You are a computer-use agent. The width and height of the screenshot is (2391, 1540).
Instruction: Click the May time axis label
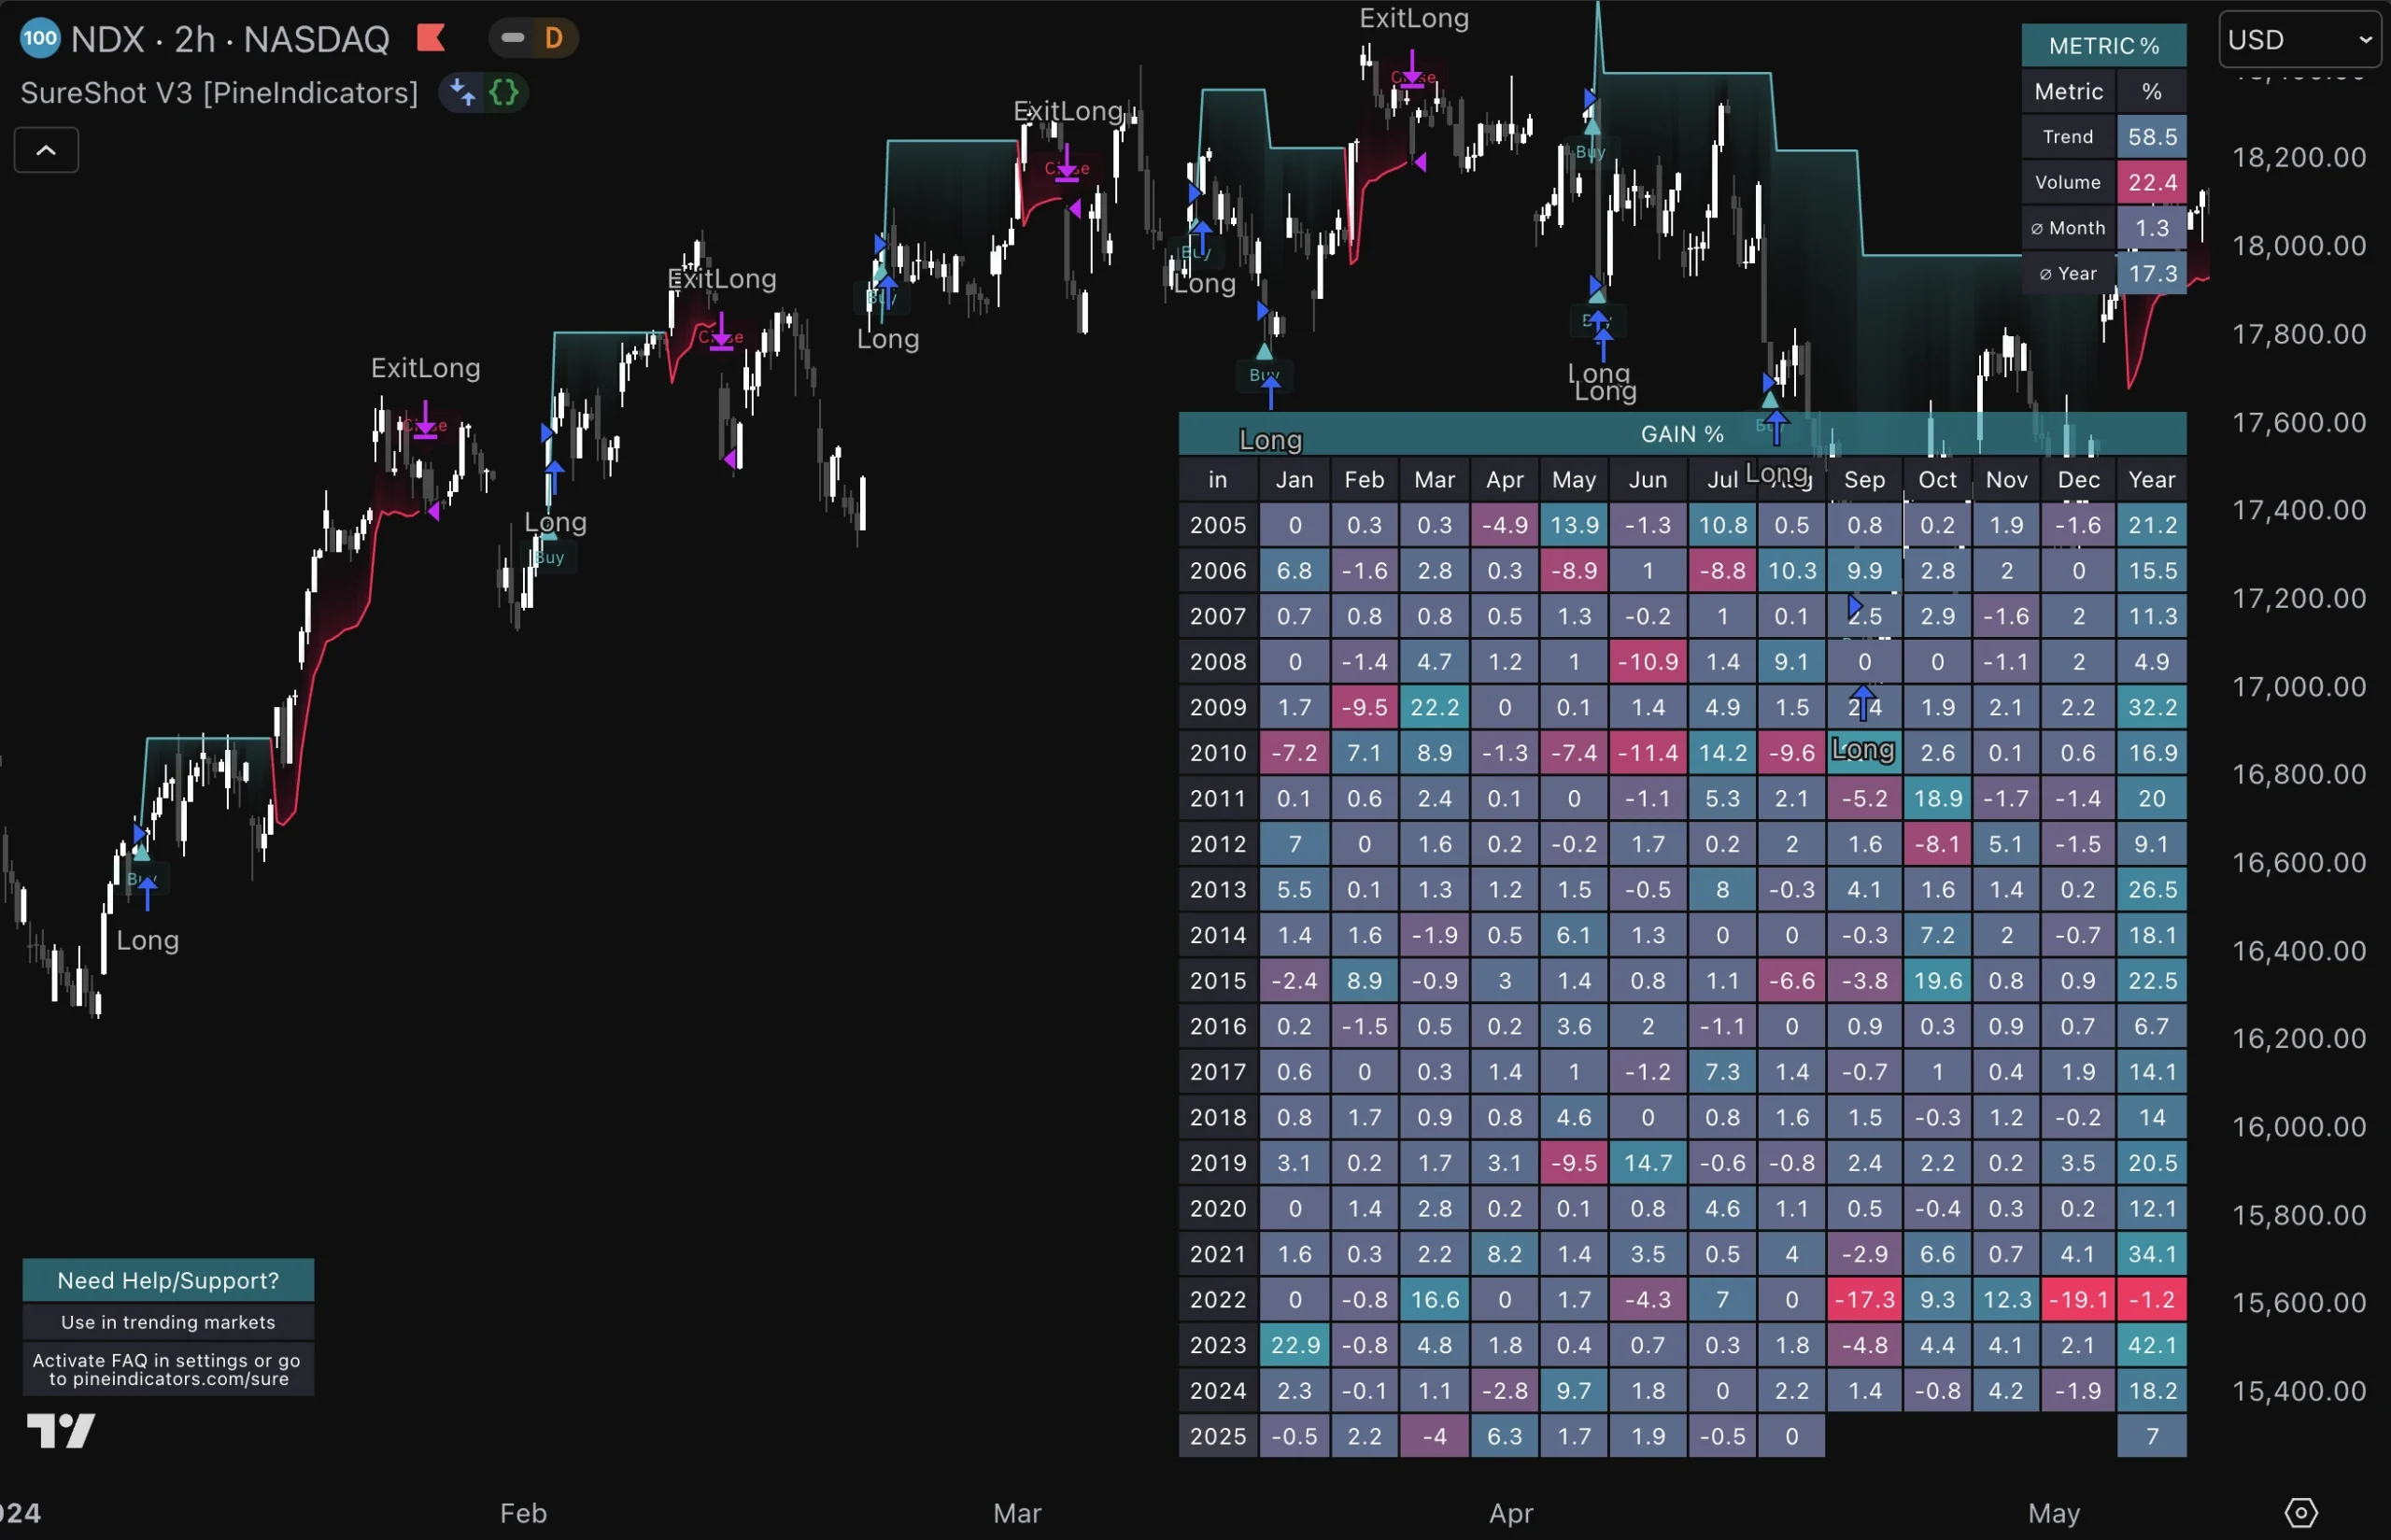click(x=2054, y=1513)
